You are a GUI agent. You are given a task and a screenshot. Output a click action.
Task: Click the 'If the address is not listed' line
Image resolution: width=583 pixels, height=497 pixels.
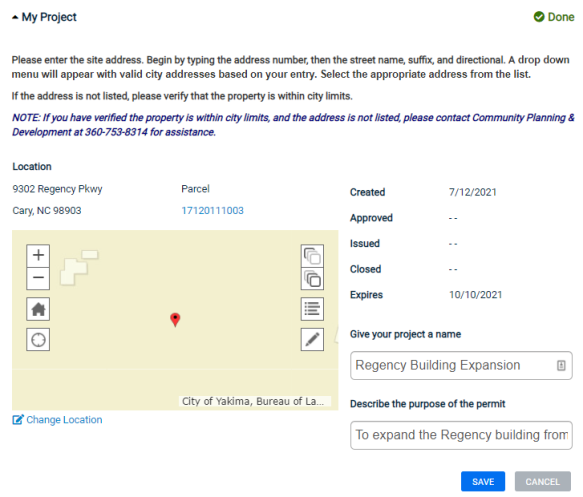[182, 96]
